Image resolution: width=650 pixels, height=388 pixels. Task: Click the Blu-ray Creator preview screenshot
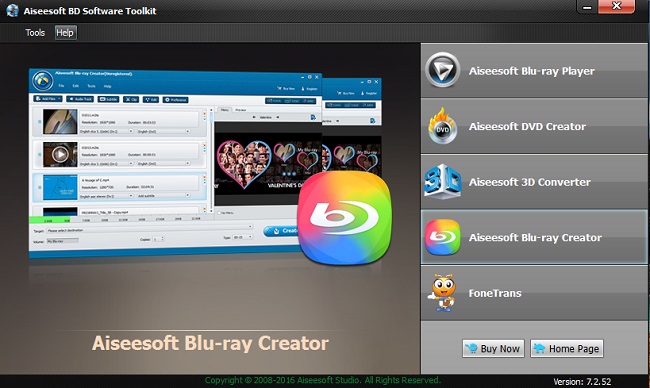(205, 164)
